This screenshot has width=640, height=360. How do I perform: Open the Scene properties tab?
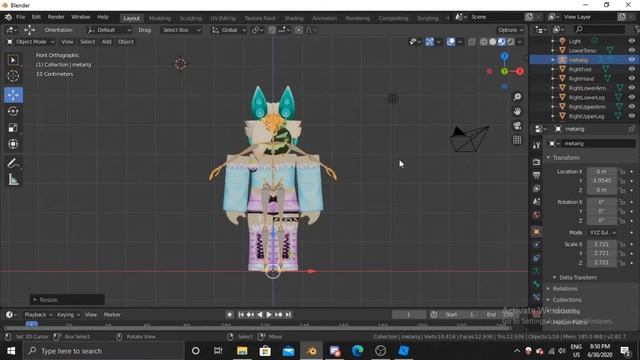[536, 202]
